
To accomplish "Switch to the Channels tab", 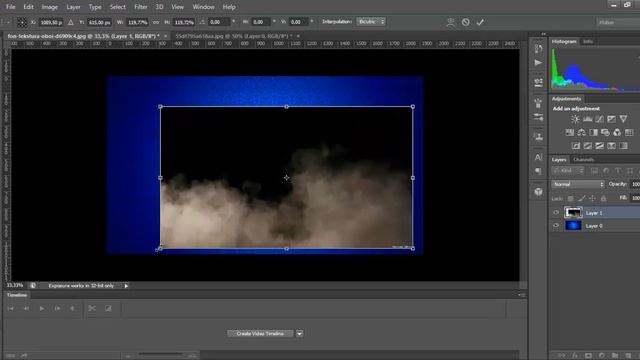I will point(584,160).
